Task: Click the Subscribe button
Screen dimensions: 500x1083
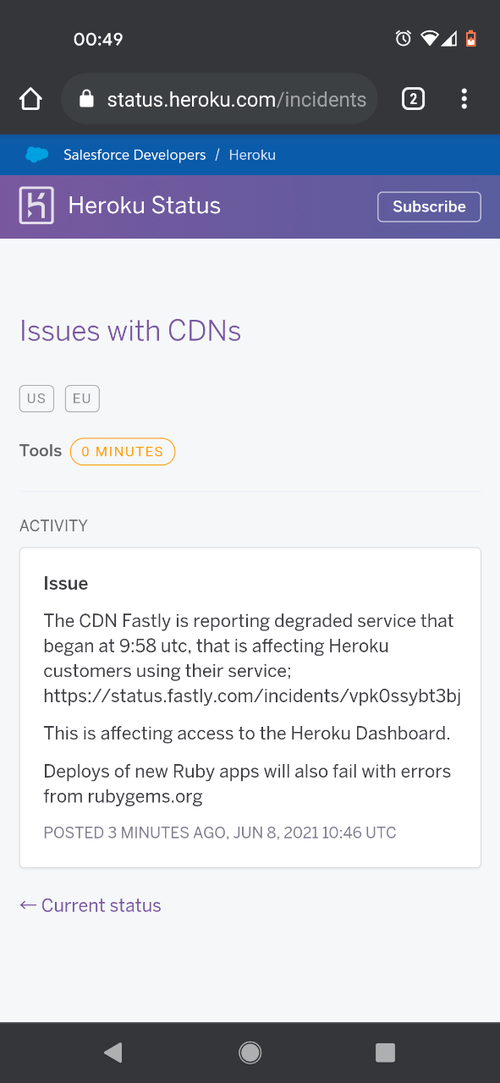Action: (429, 207)
